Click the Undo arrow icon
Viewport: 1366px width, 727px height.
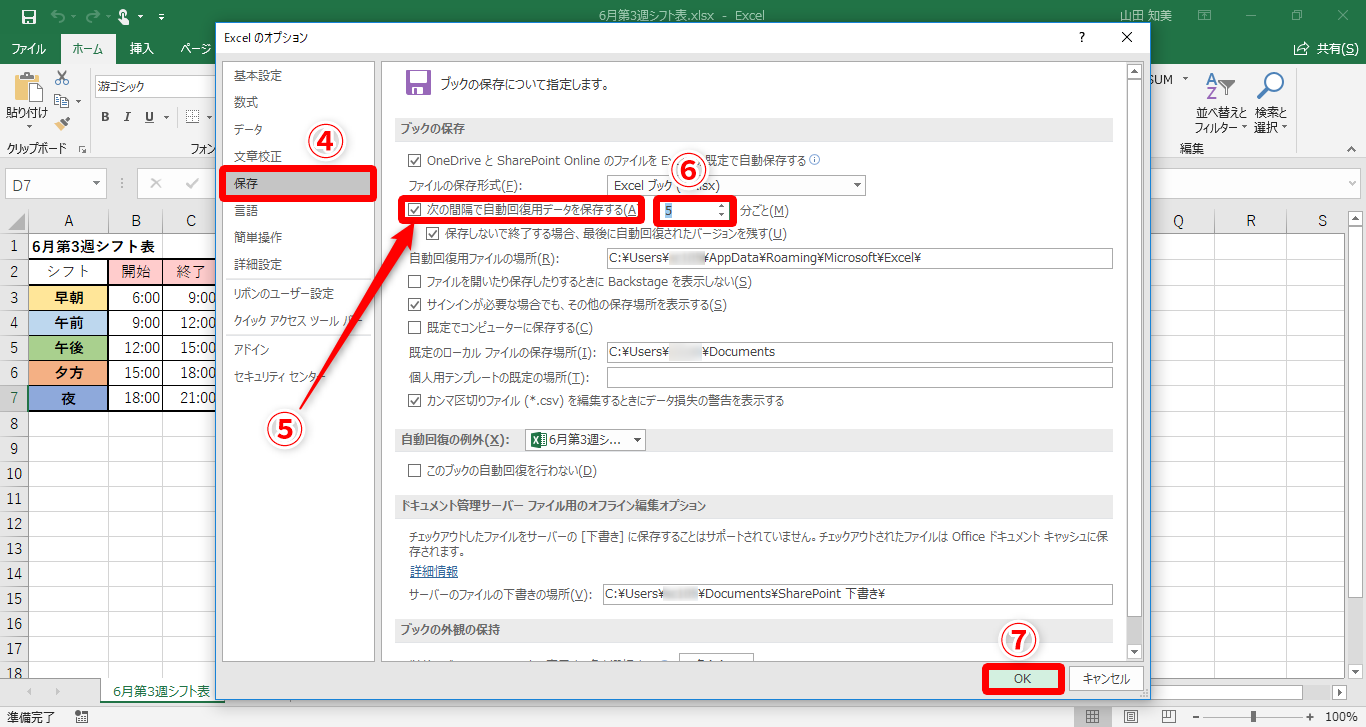[x=57, y=16]
